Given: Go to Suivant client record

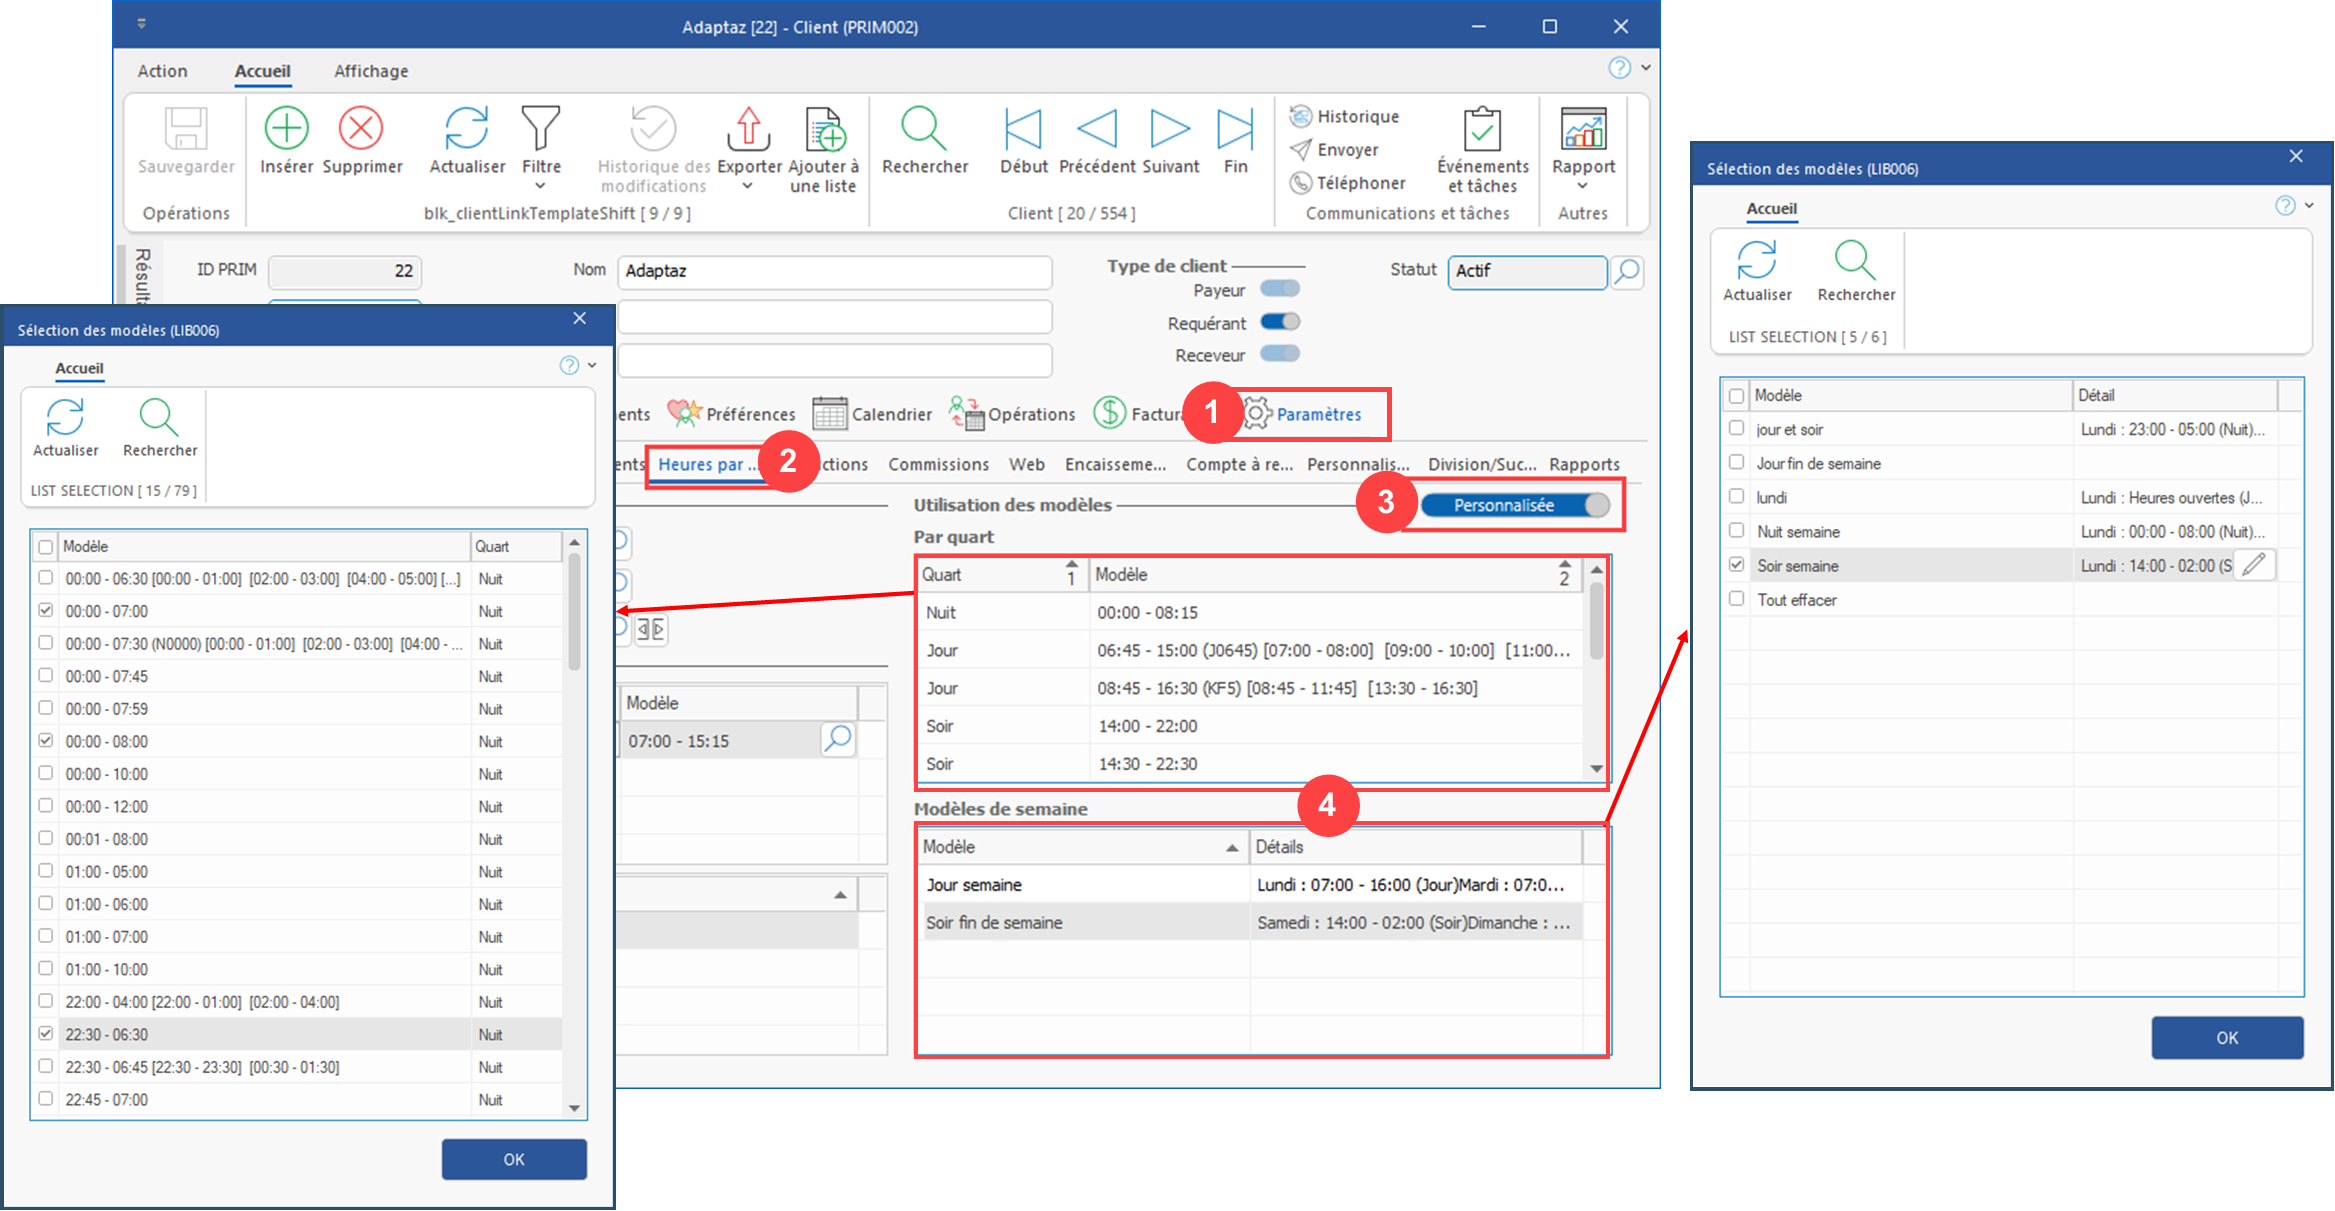Looking at the screenshot, I should (1169, 129).
